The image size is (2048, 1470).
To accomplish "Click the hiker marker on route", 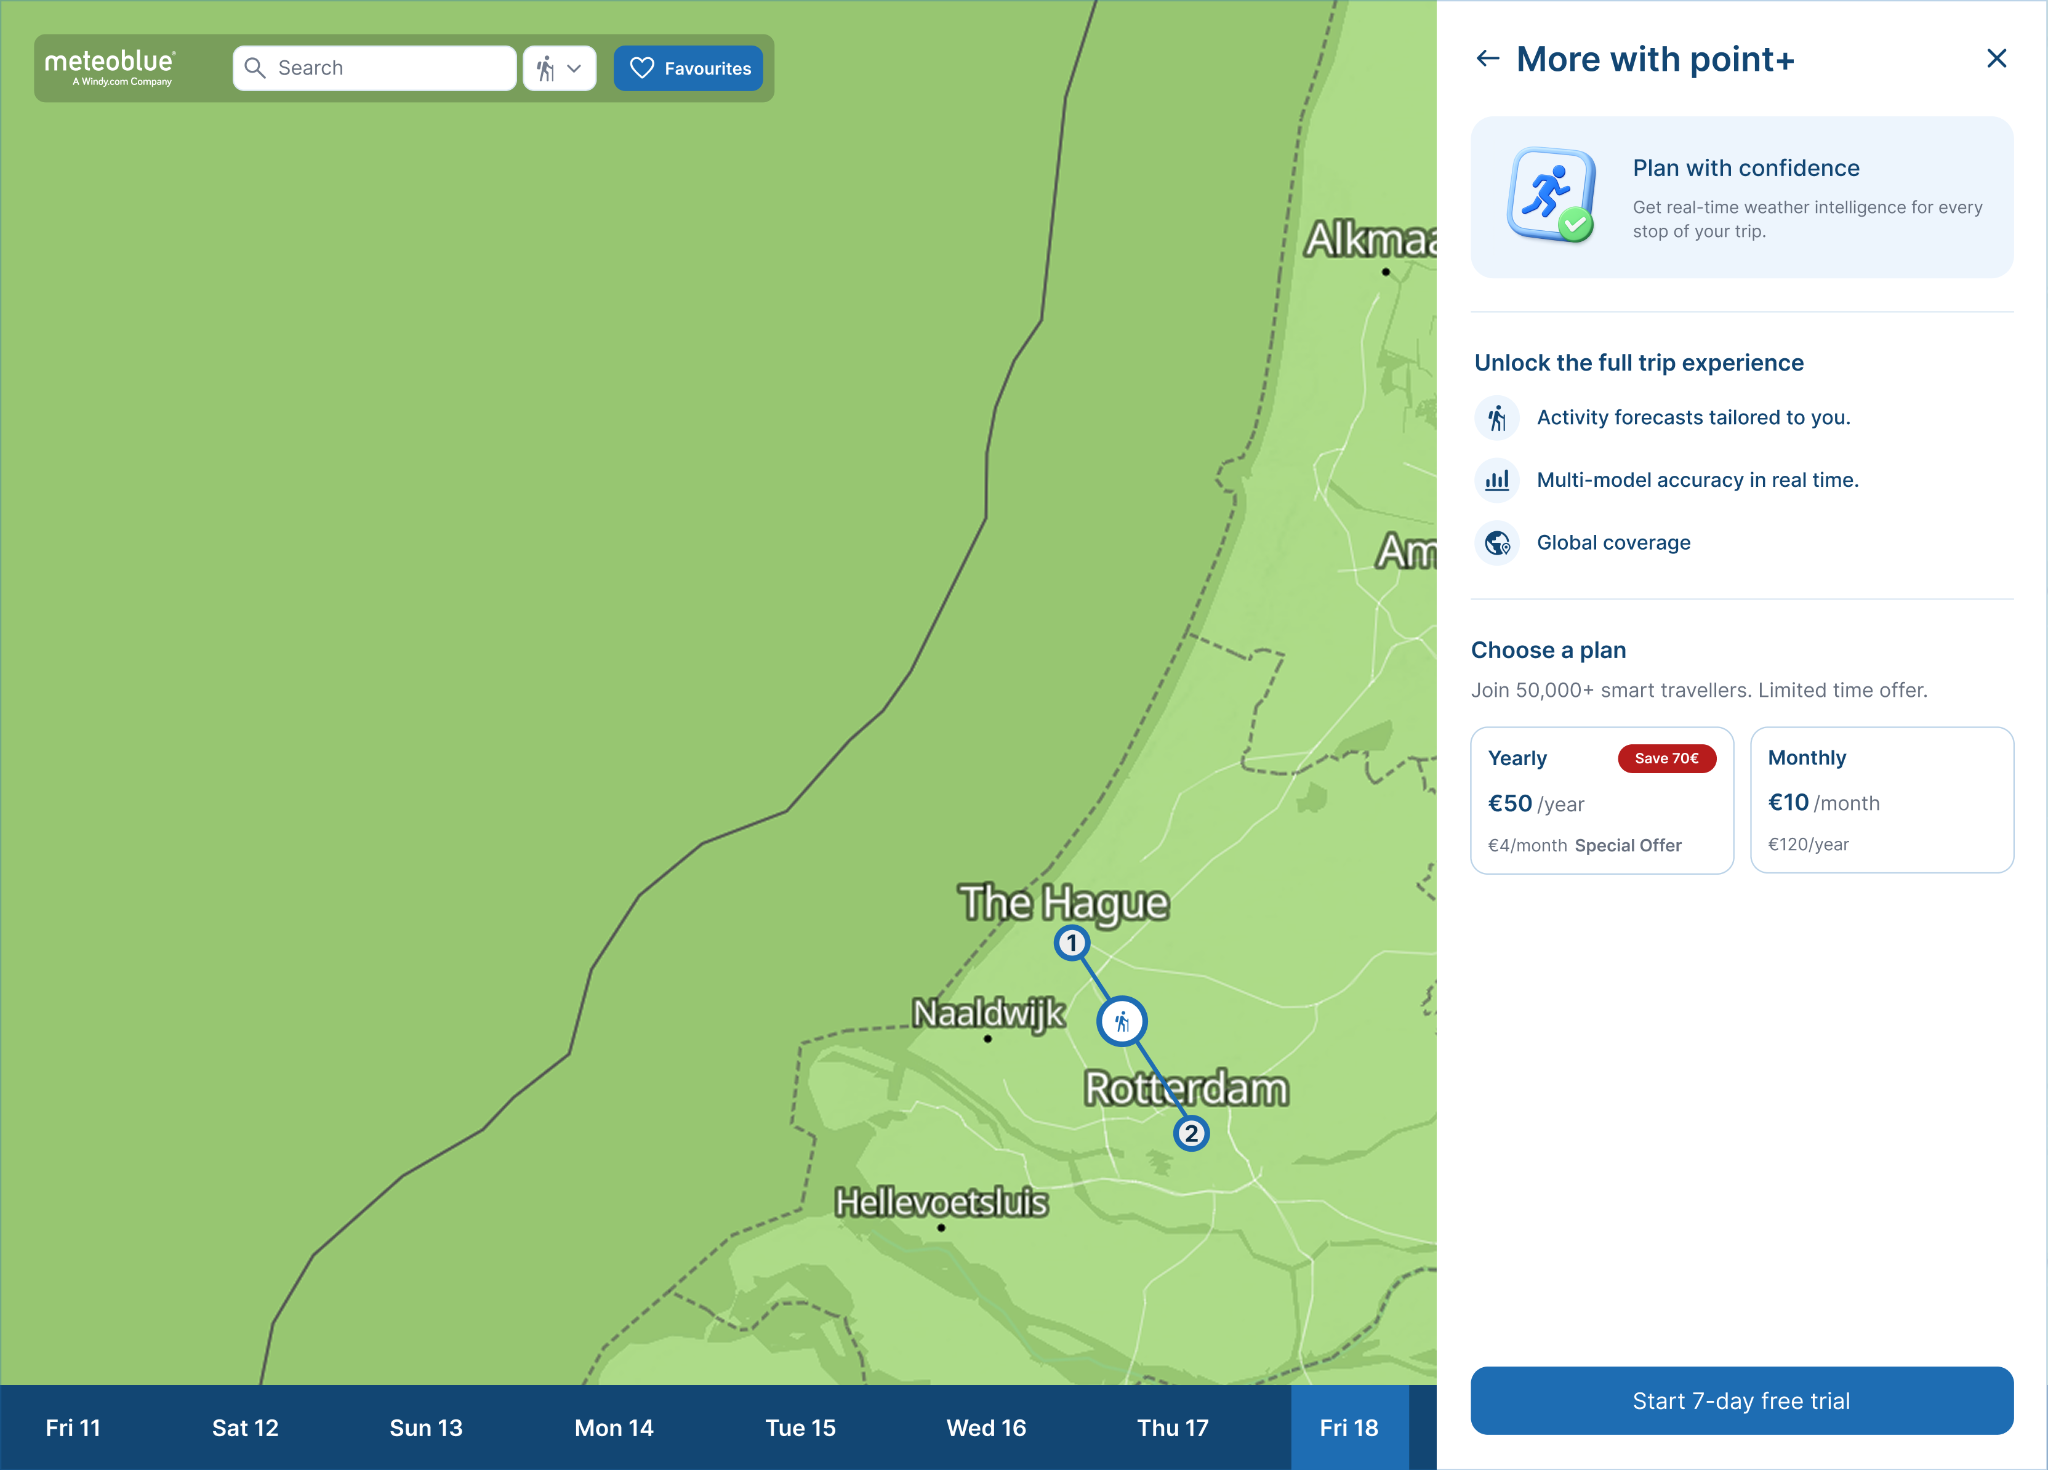I will pyautogui.click(x=1122, y=1022).
